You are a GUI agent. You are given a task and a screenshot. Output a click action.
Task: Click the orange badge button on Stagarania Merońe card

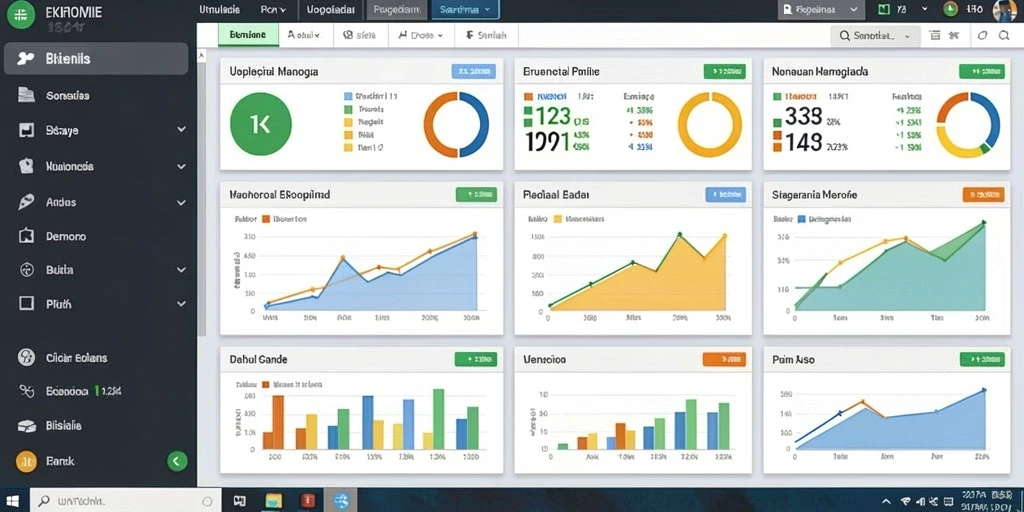tap(984, 194)
